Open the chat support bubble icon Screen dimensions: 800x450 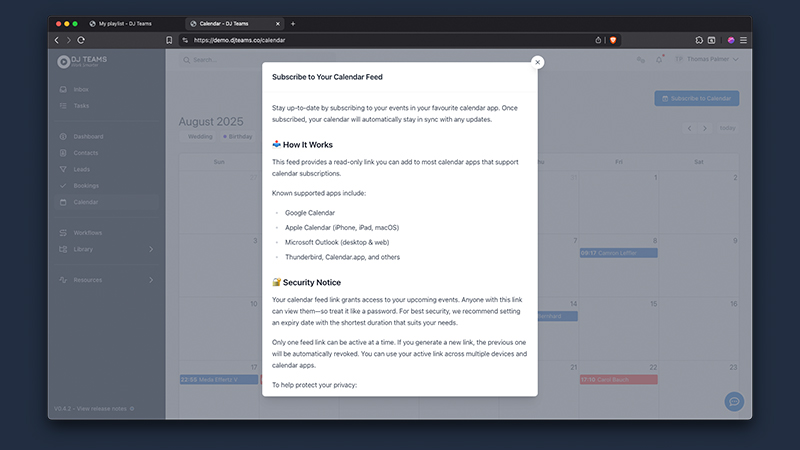coord(734,401)
